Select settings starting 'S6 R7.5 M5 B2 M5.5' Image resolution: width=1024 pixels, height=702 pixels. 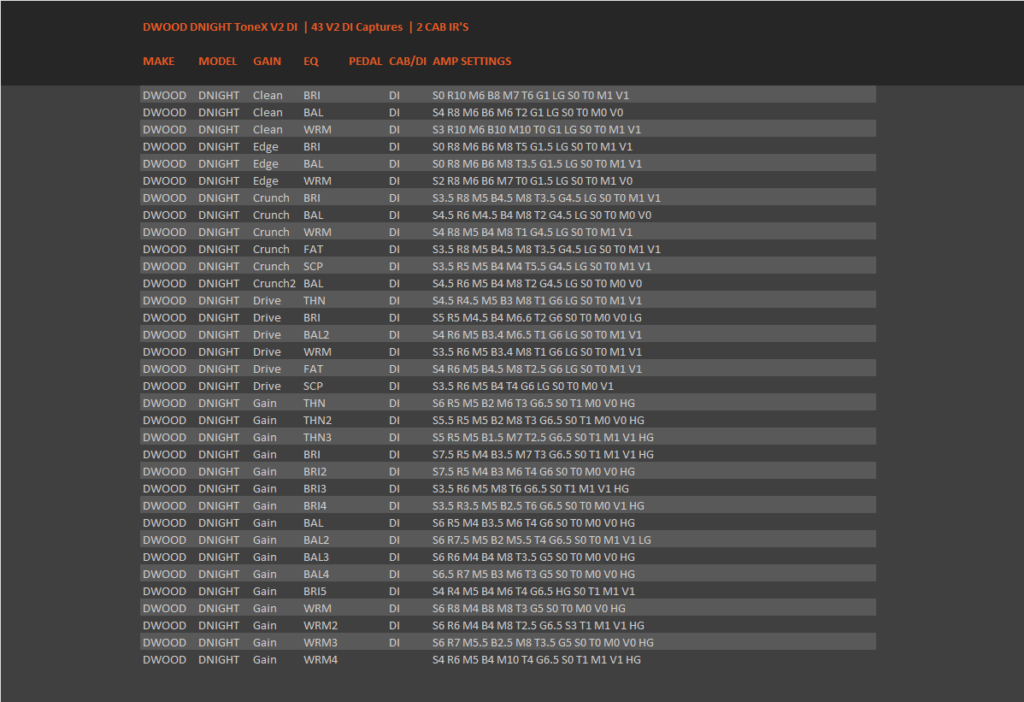(541, 539)
